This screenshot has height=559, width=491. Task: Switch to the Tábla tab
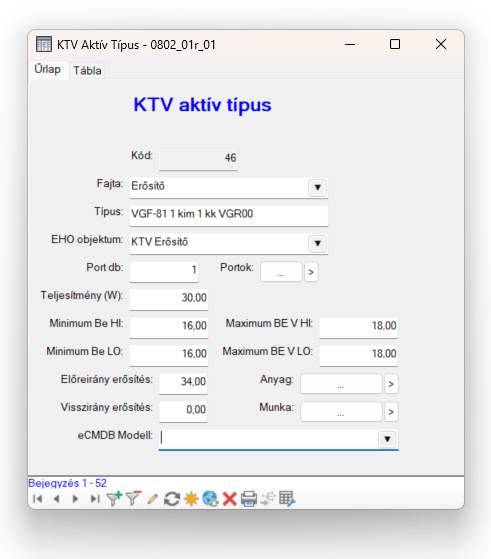(x=87, y=70)
